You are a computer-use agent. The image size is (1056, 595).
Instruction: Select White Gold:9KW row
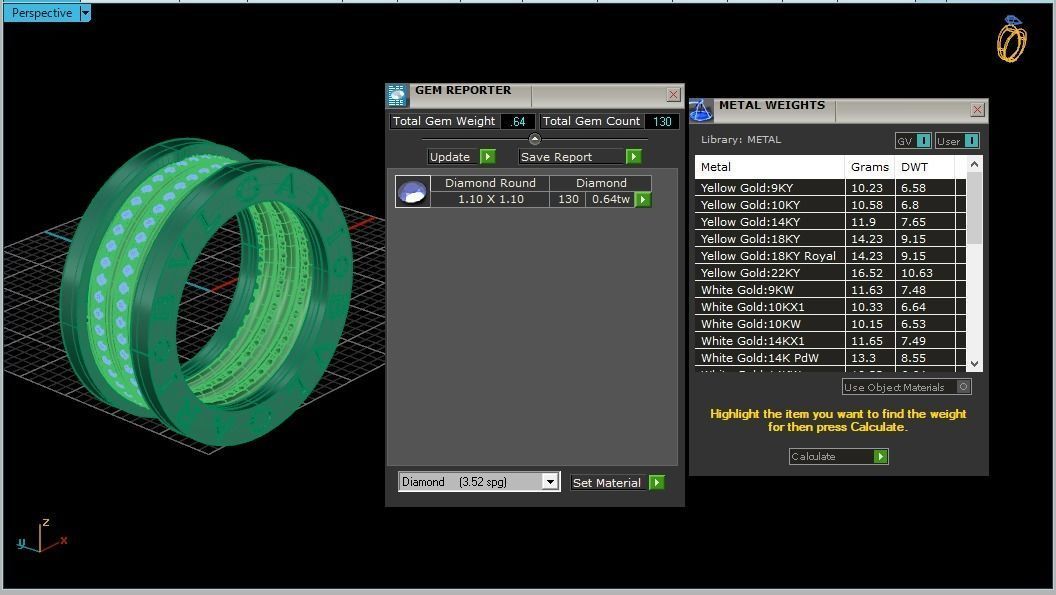point(830,290)
